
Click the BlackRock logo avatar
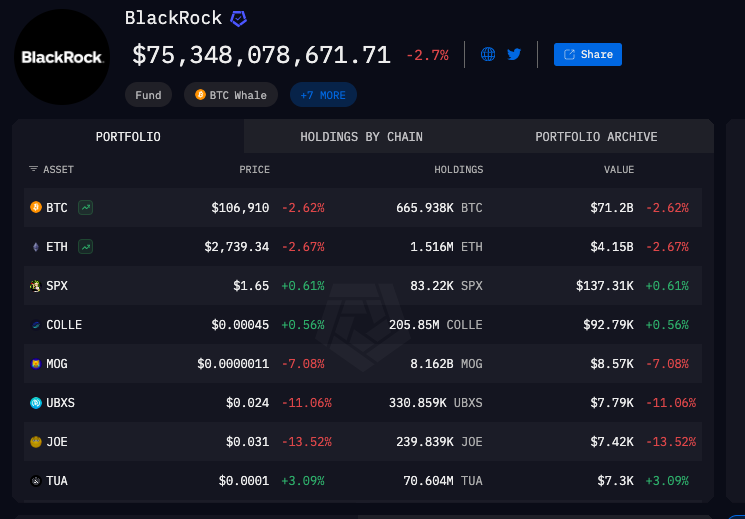point(62,57)
